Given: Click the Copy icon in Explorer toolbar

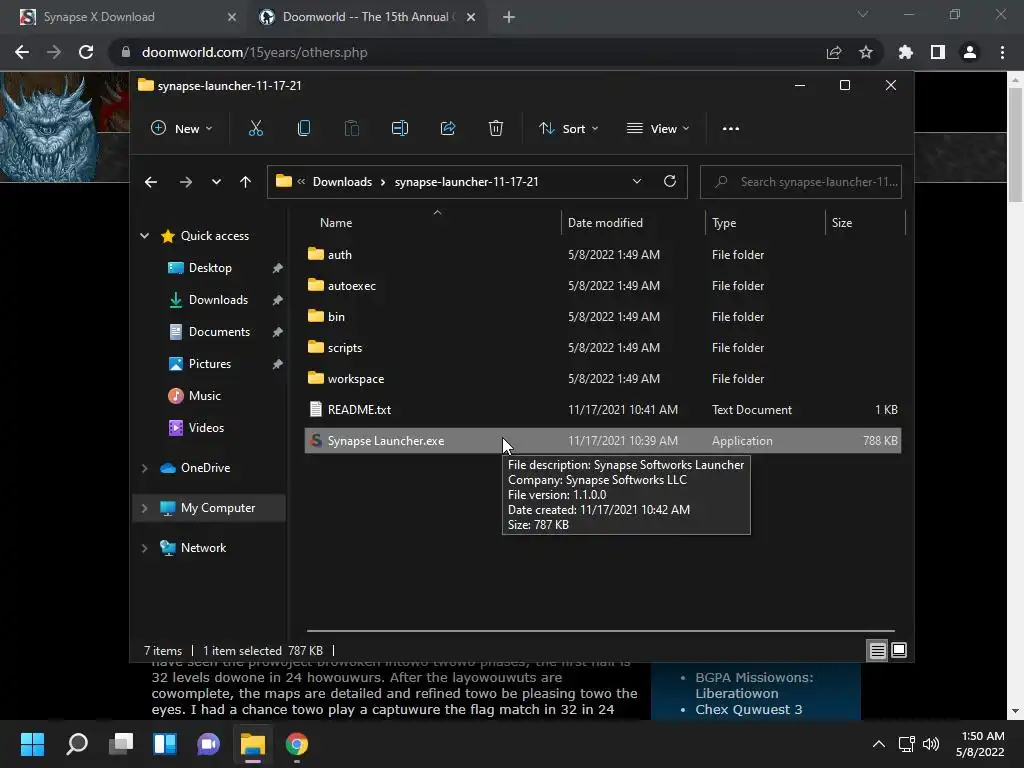Looking at the screenshot, I should 304,129.
